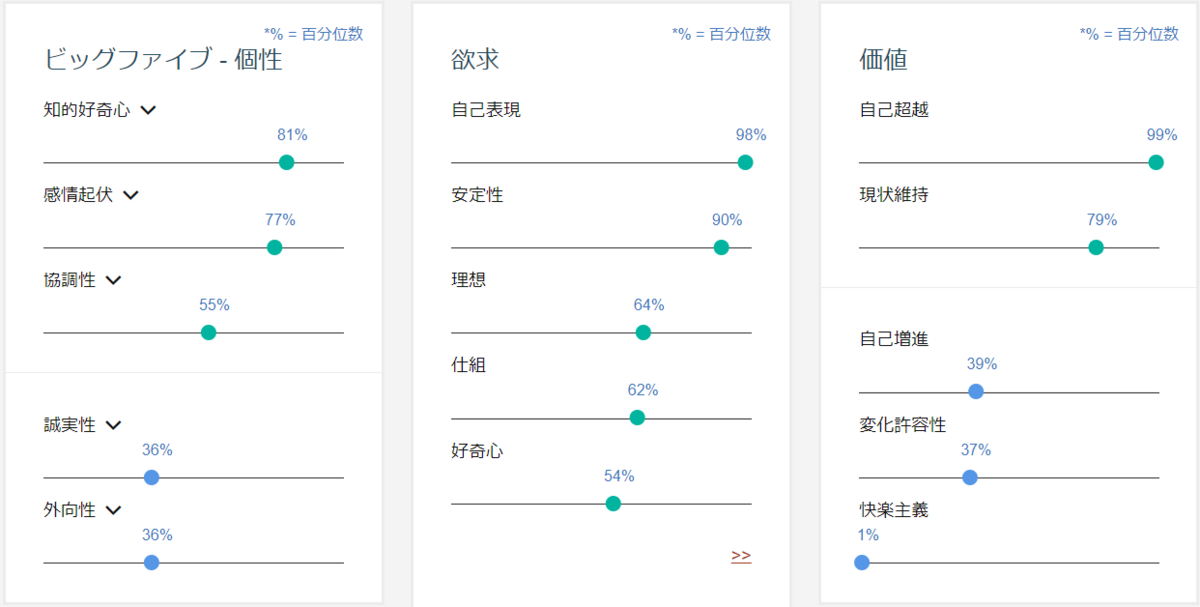The image size is (1200, 607).
Task: Click the 好奇心 54% slider dot
Action: 613,503
